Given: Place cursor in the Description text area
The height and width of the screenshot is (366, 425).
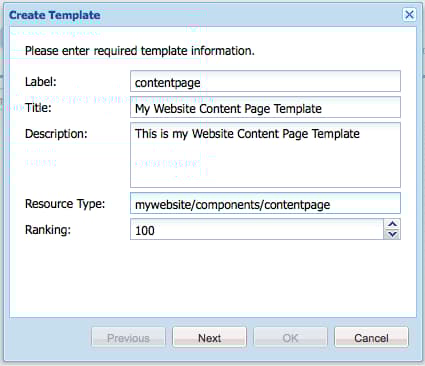Looking at the screenshot, I should pyautogui.click(x=265, y=155).
